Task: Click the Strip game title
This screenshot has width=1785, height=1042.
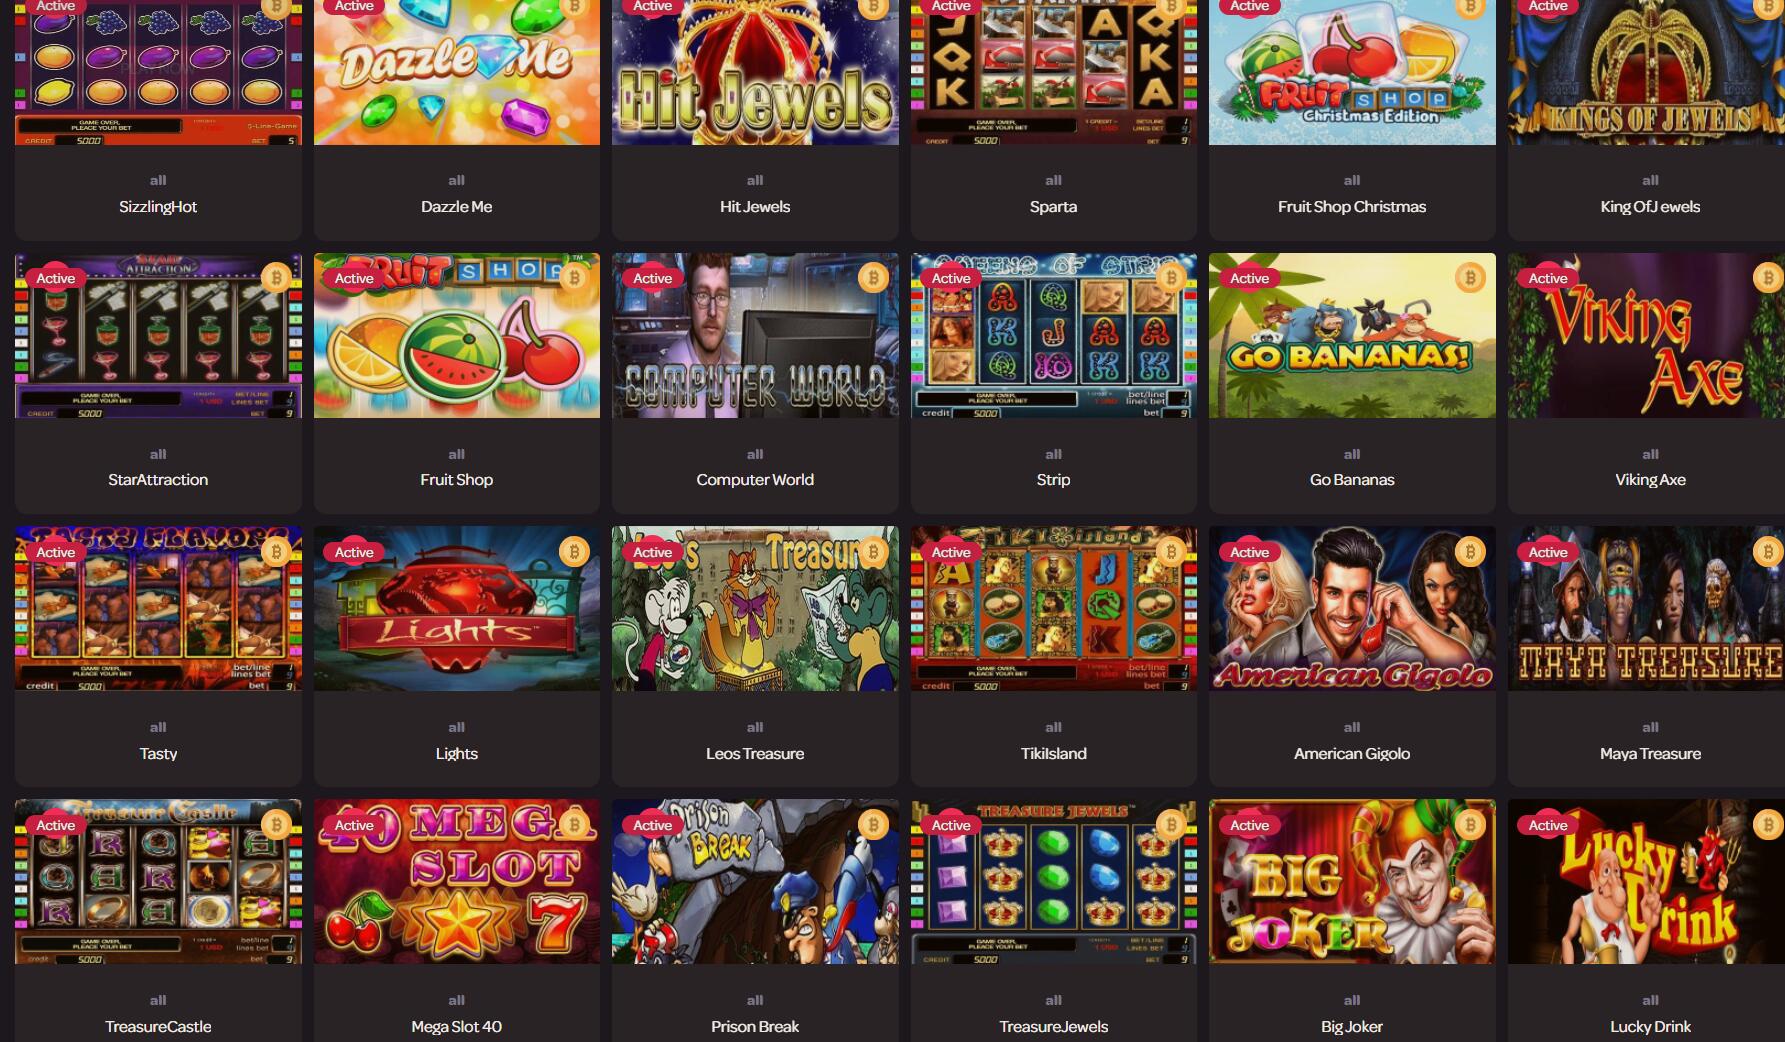Action: click(1053, 480)
